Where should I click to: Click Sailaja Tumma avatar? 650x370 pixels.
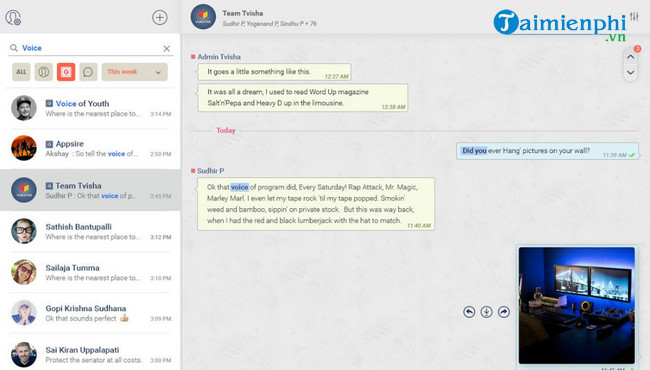click(x=24, y=272)
